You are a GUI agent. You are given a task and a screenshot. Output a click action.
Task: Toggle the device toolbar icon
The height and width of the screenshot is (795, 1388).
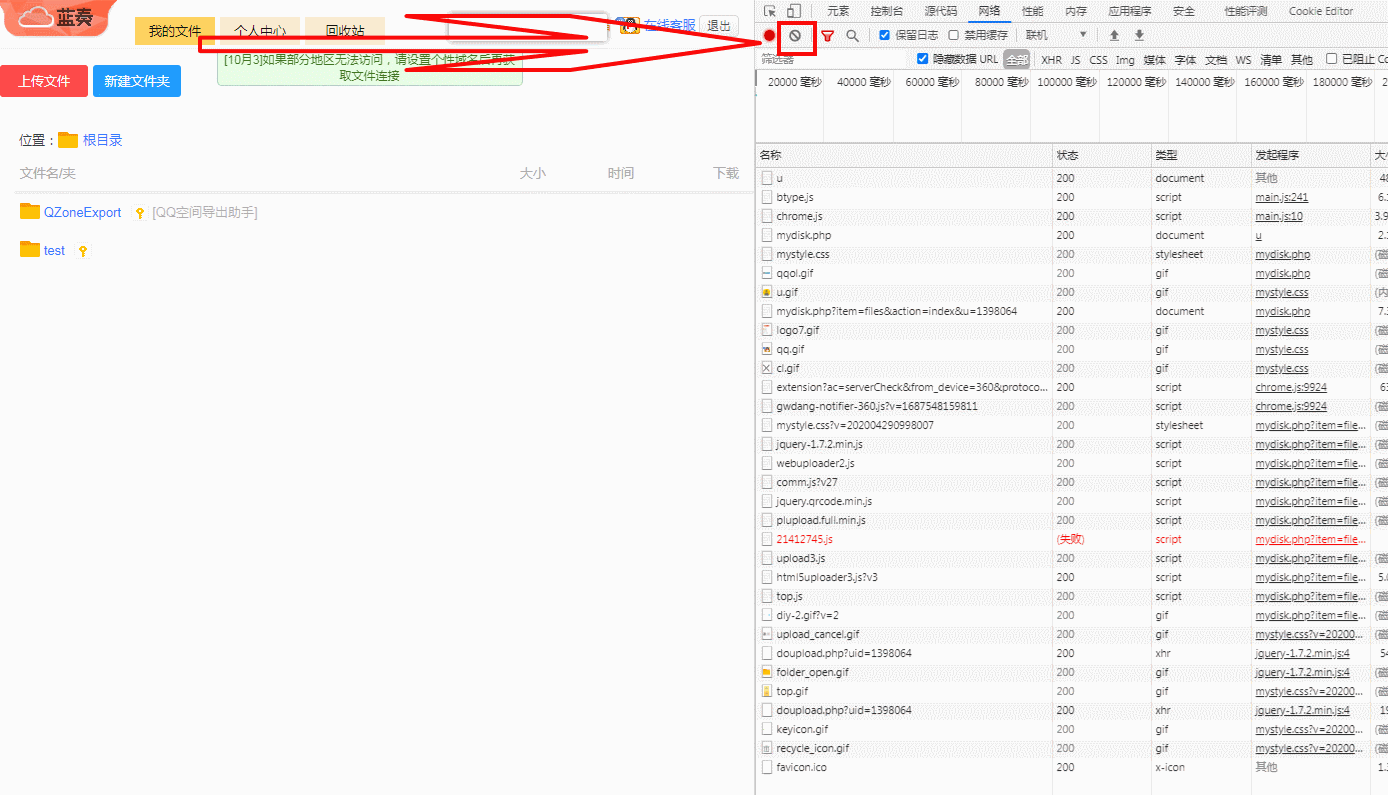(793, 11)
